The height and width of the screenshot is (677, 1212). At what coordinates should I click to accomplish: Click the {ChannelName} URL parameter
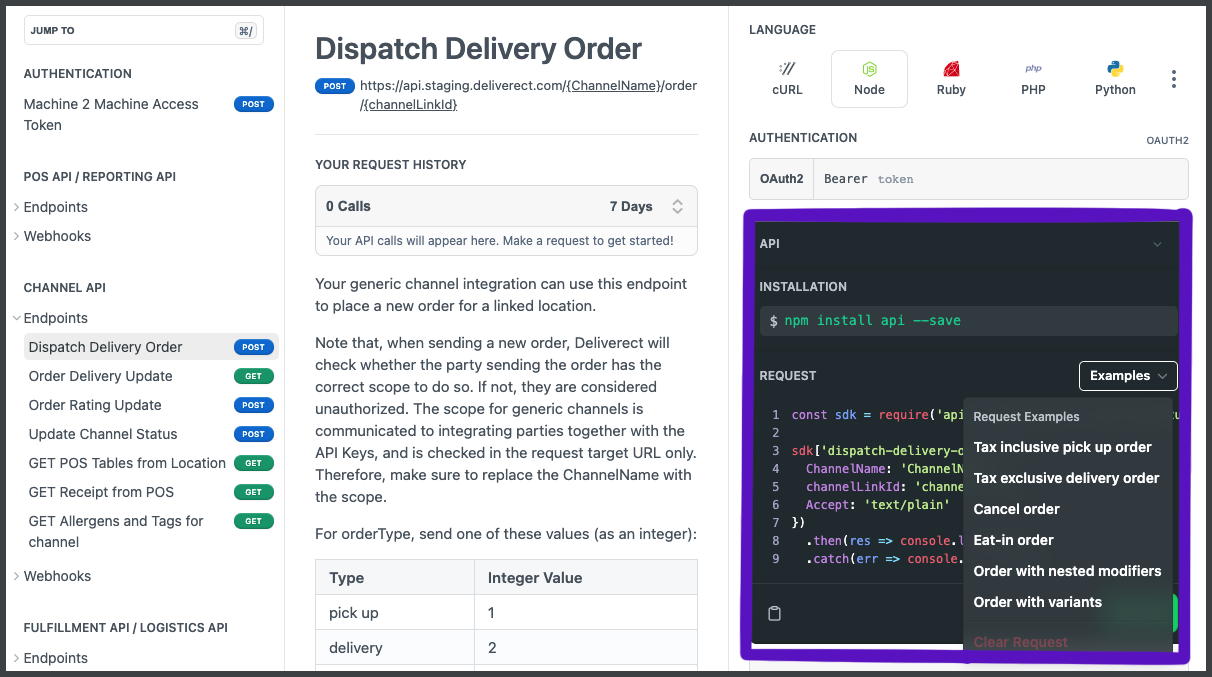[x=614, y=86]
